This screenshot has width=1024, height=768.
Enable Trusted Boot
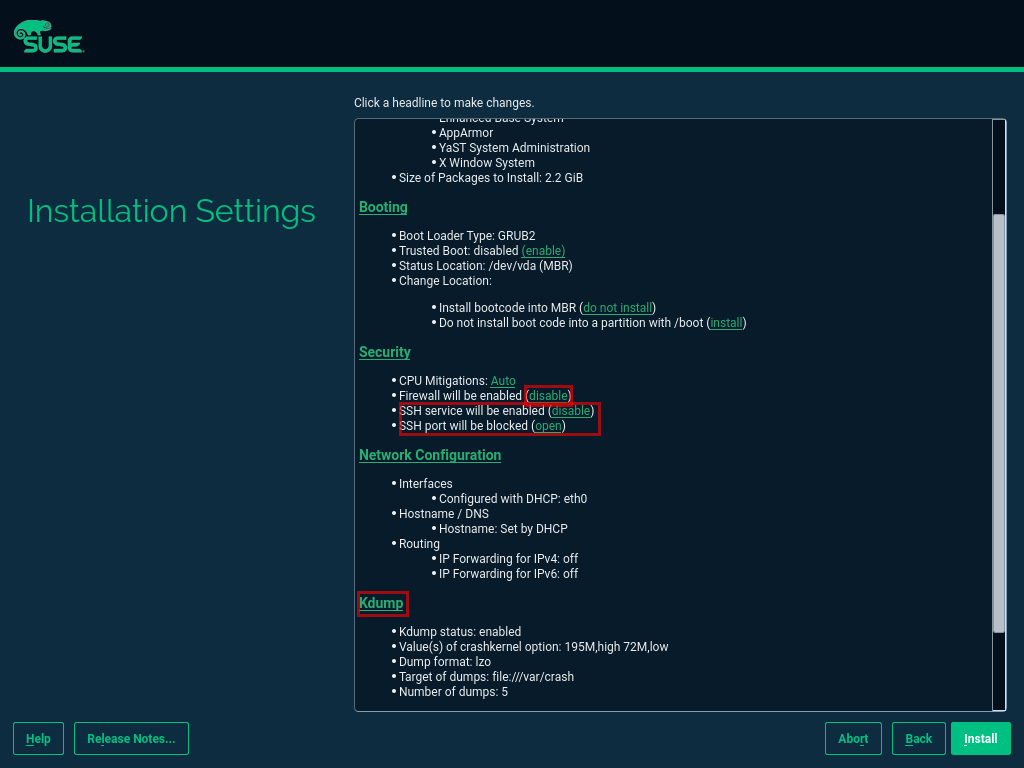point(543,250)
